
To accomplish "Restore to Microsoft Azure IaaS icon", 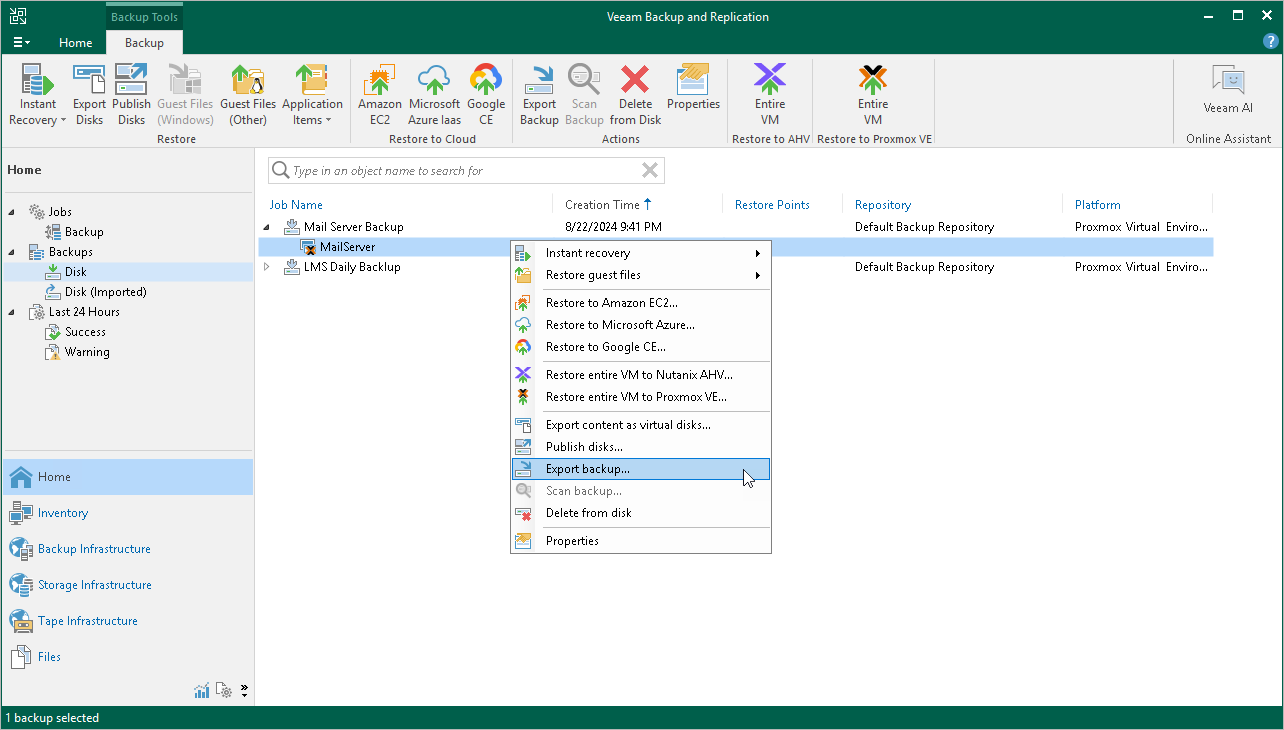I will pos(434,95).
